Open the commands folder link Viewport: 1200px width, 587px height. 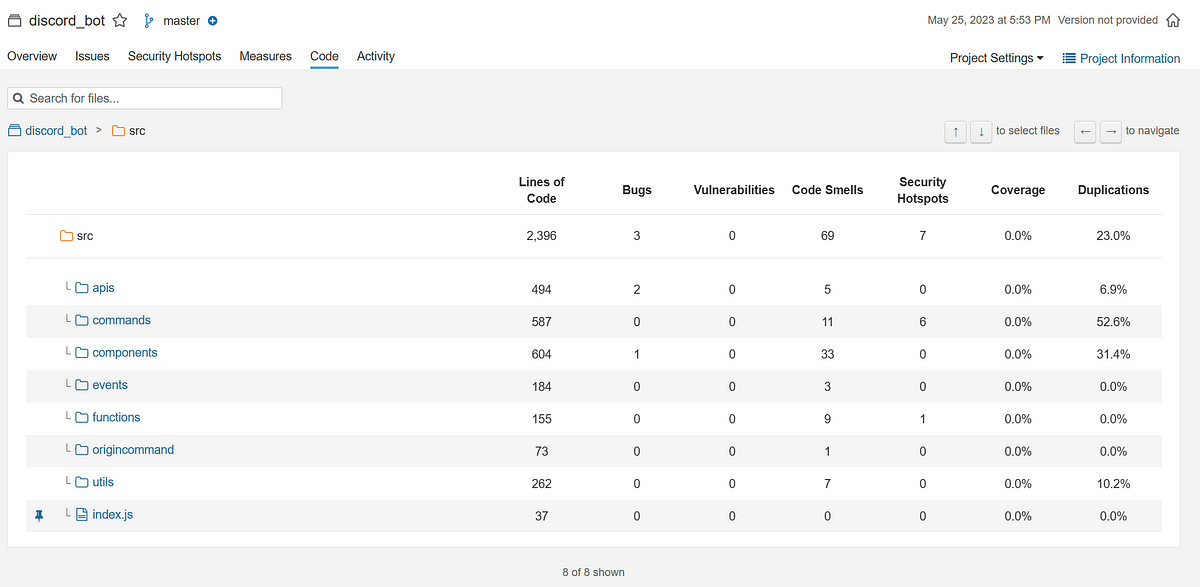(x=121, y=321)
